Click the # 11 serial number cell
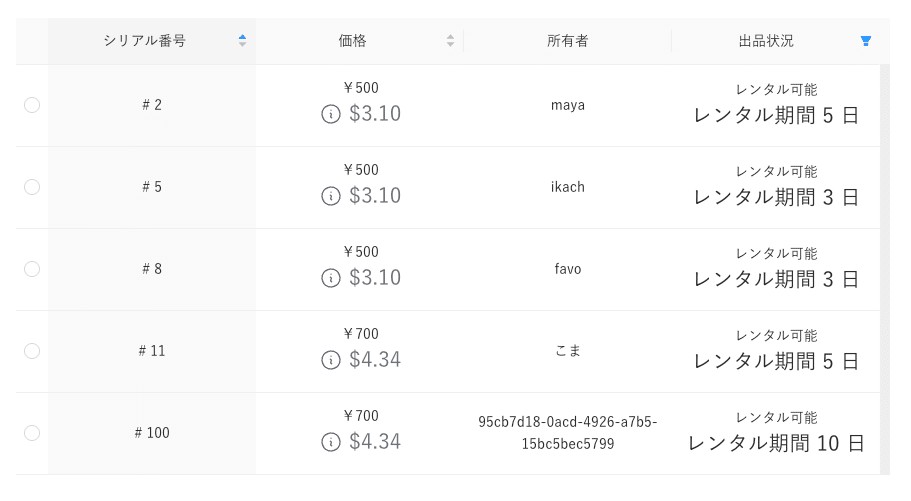 (x=152, y=351)
